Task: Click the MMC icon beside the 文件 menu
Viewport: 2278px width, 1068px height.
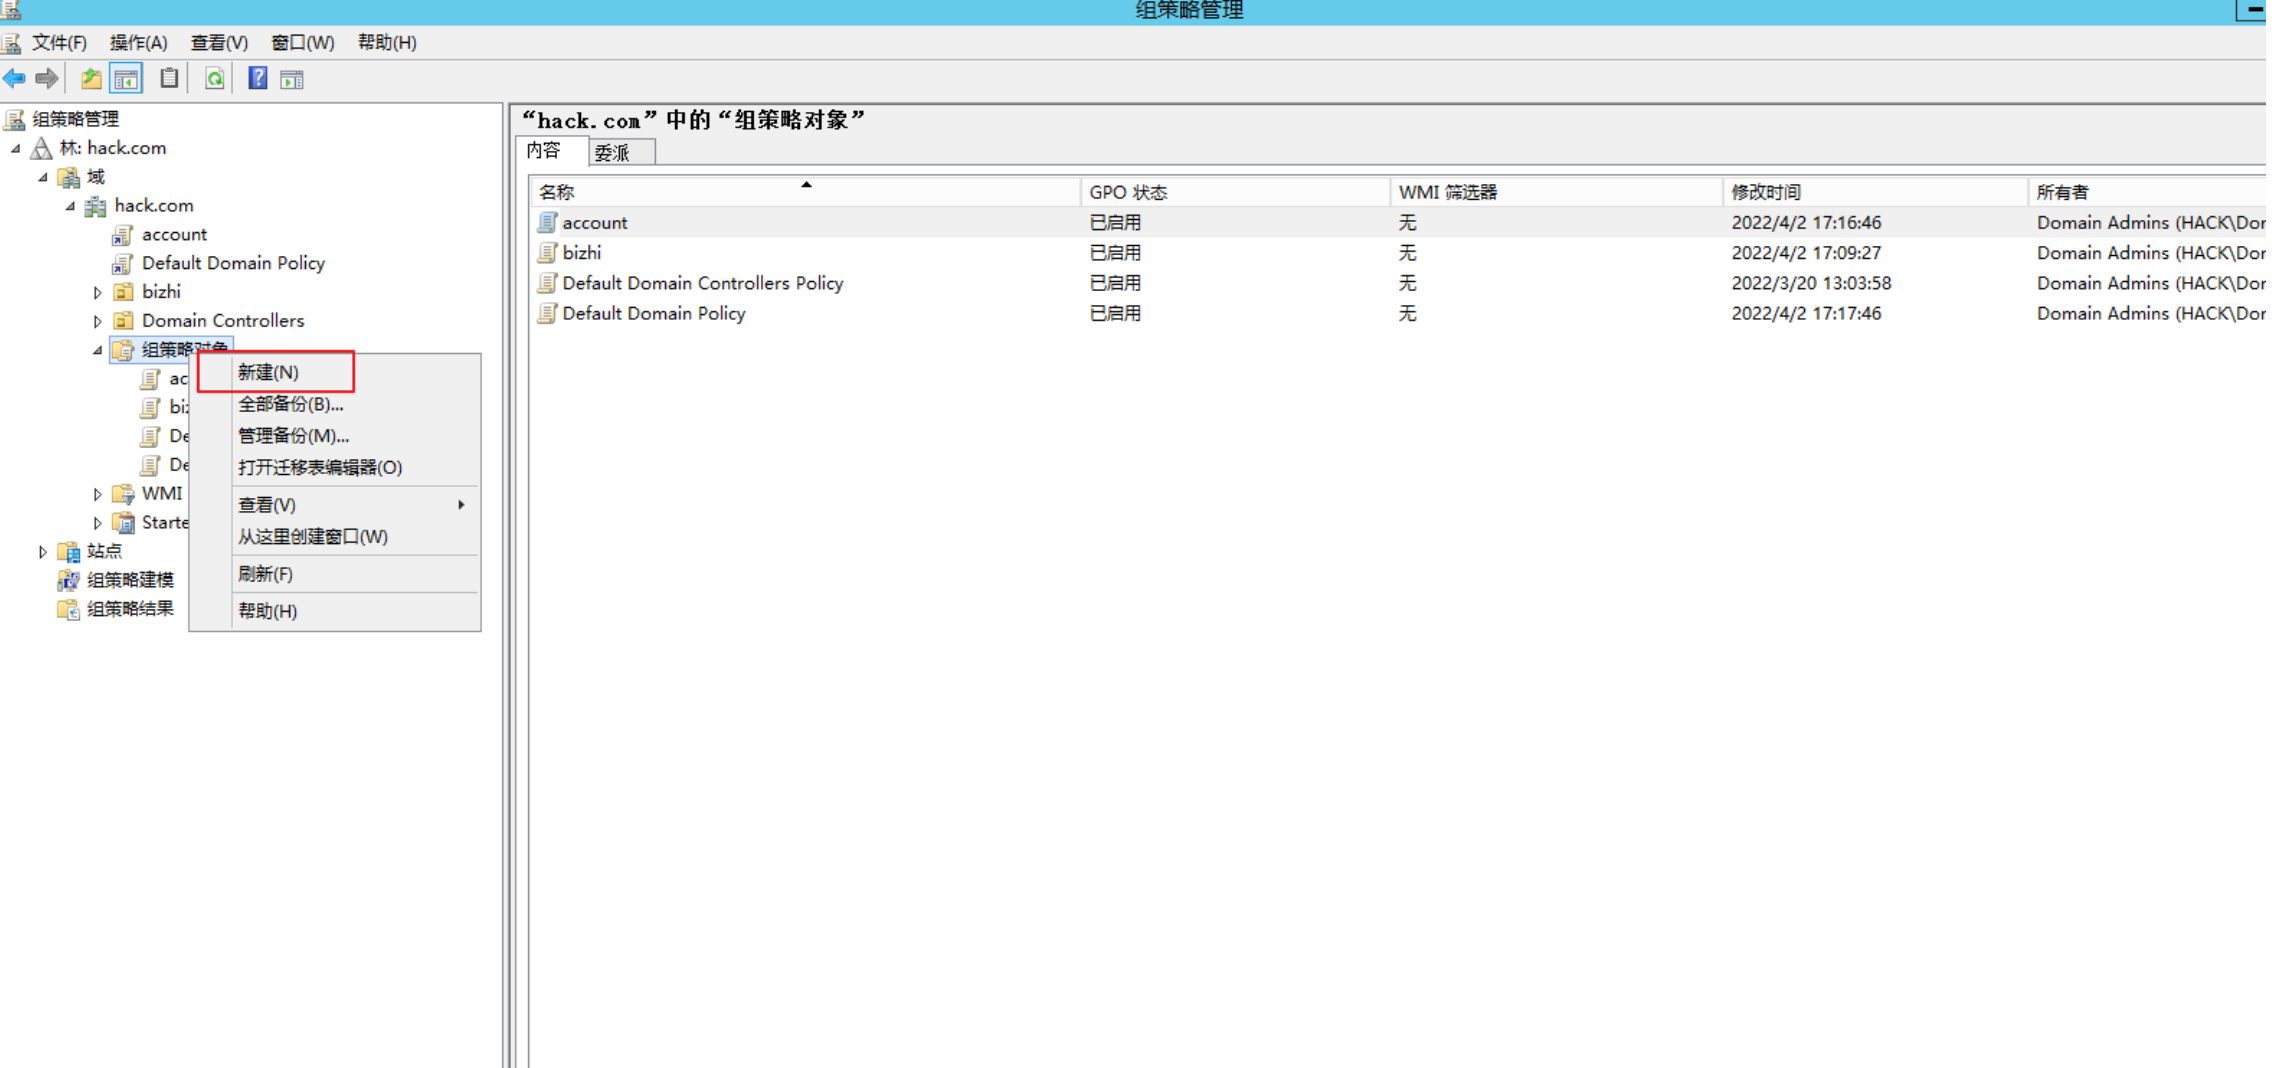Action: click(11, 42)
